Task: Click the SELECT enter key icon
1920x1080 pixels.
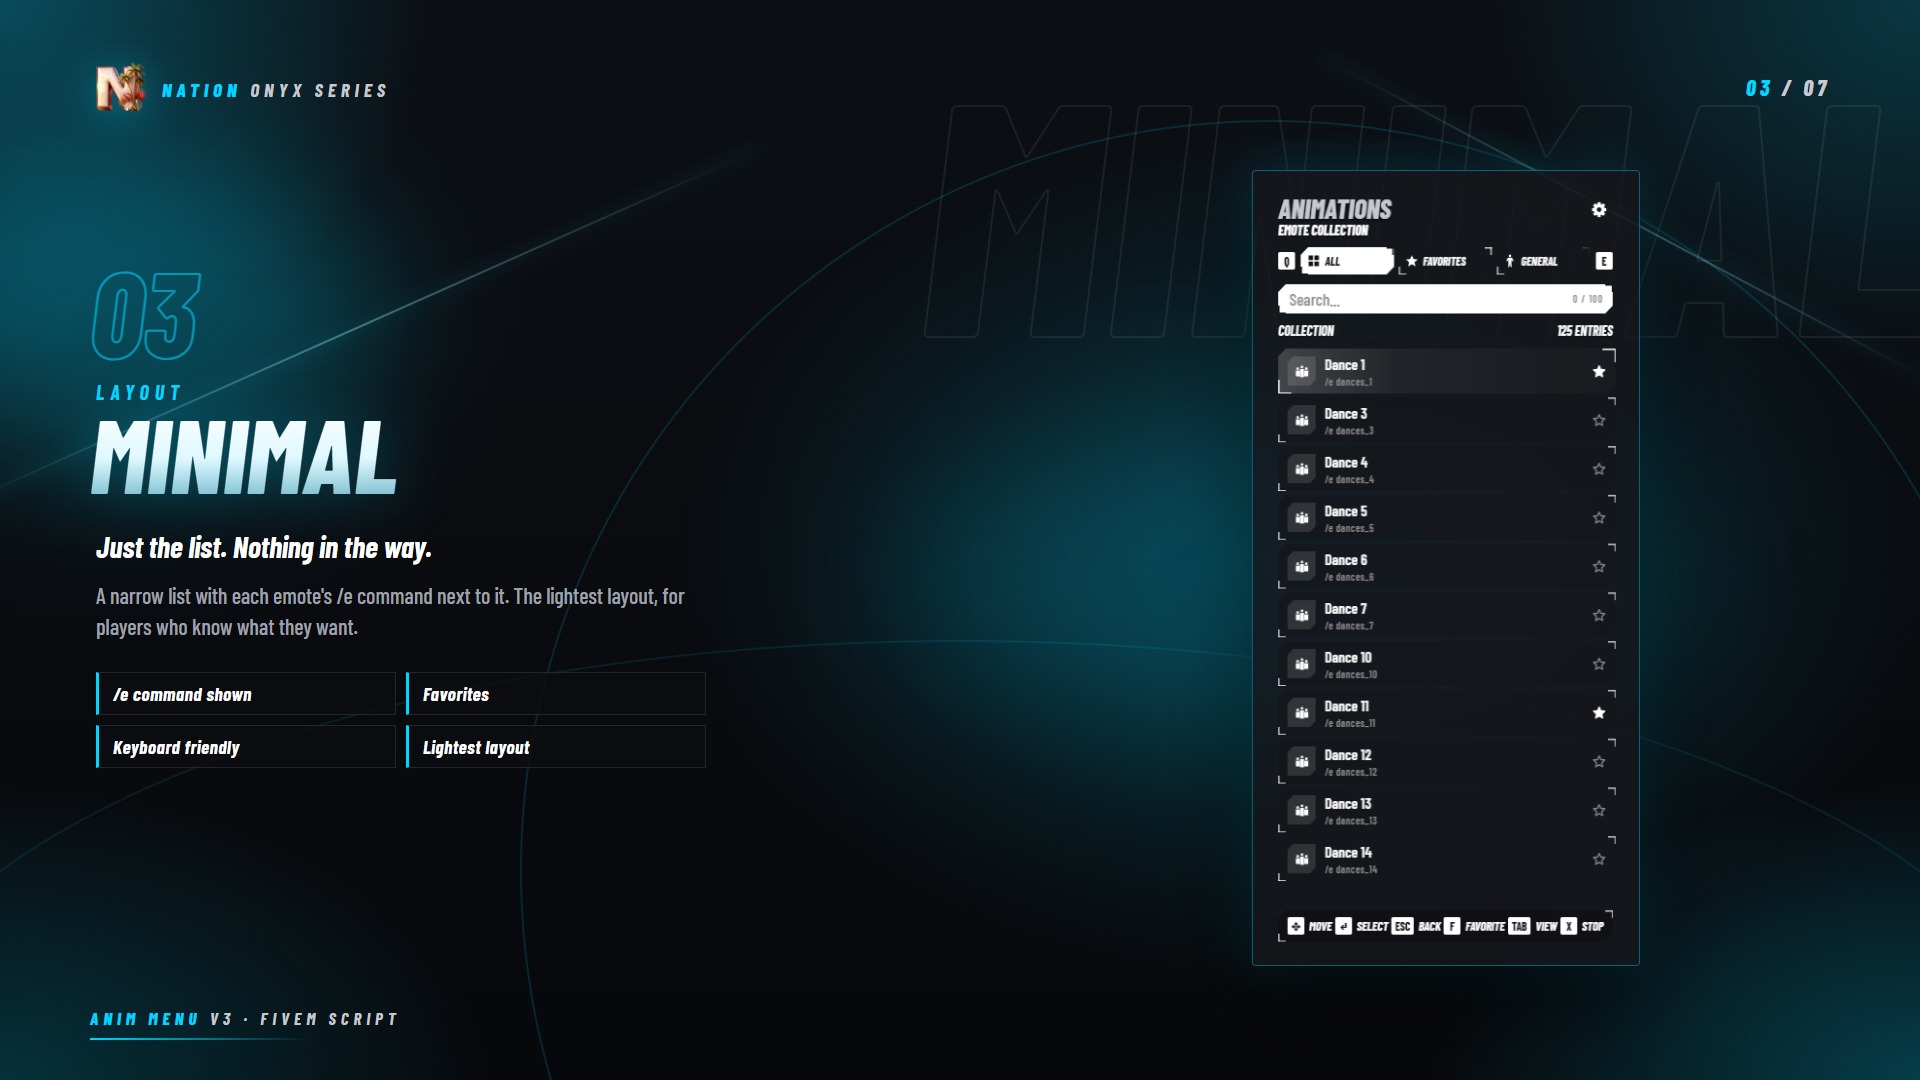Action: (1344, 926)
